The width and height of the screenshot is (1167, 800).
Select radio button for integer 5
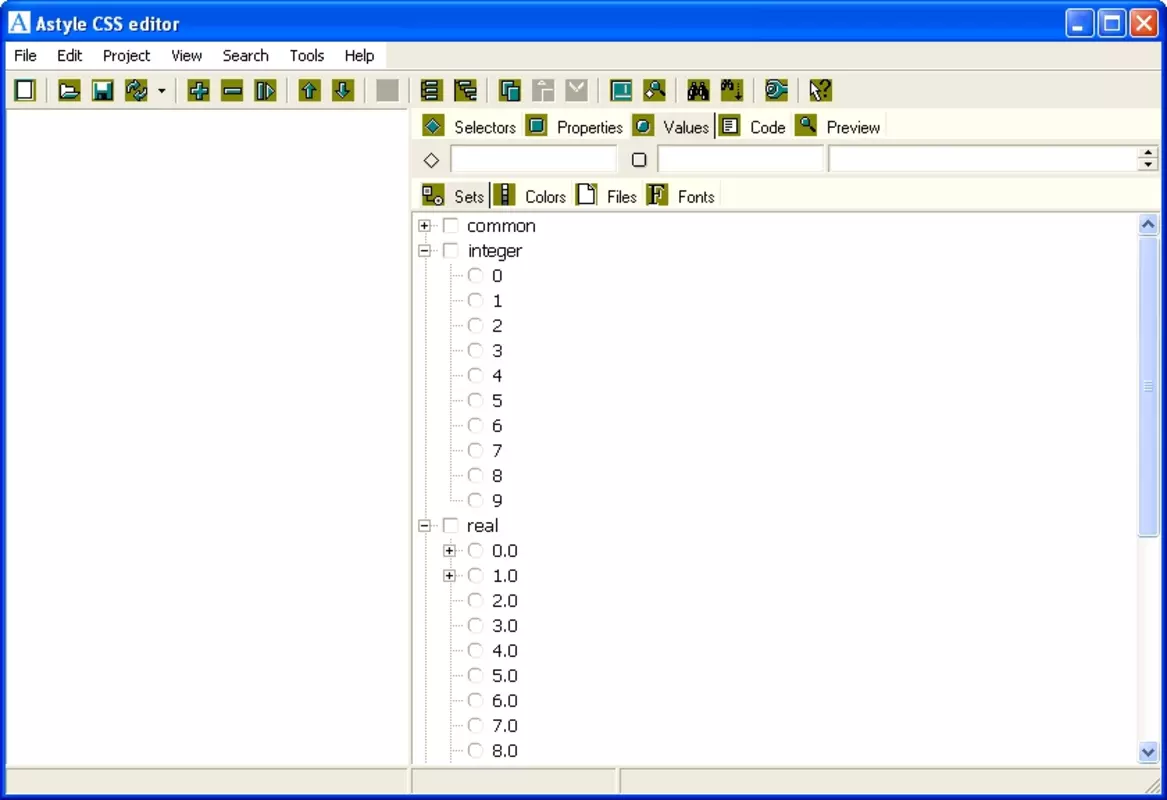(x=476, y=400)
